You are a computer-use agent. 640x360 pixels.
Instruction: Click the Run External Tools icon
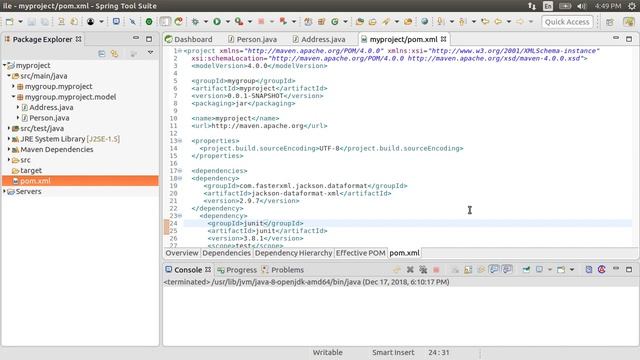pyautogui.click(x=239, y=22)
